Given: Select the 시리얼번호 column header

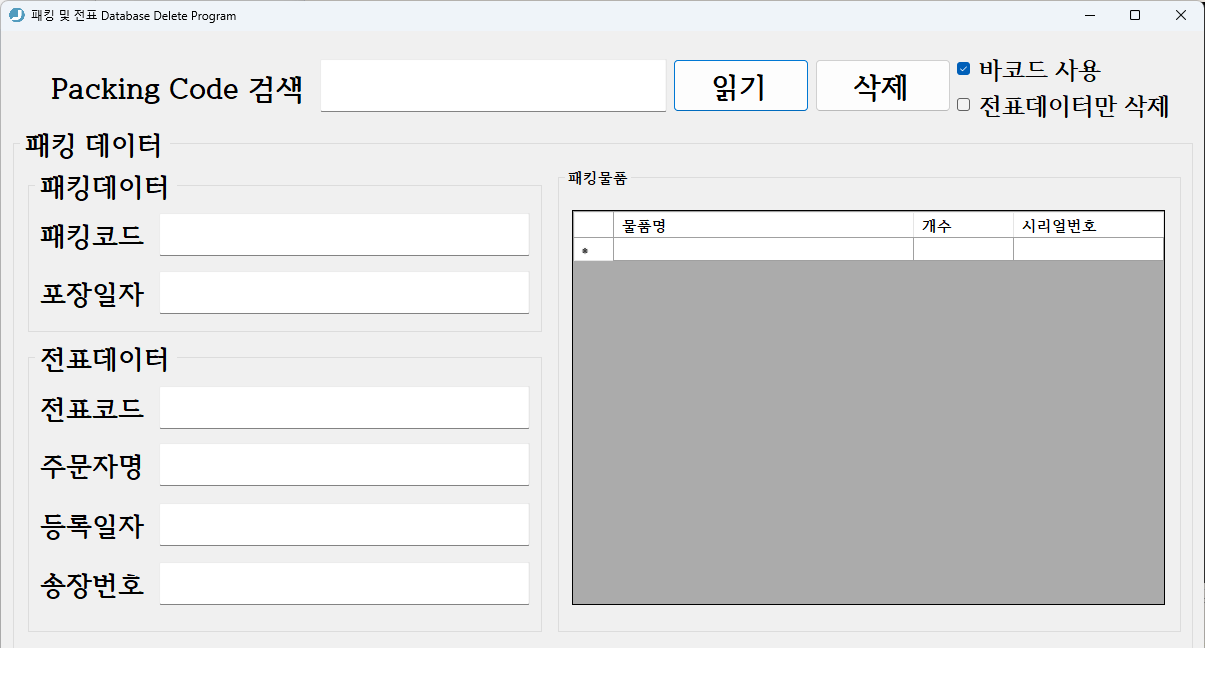Looking at the screenshot, I should tap(1089, 224).
